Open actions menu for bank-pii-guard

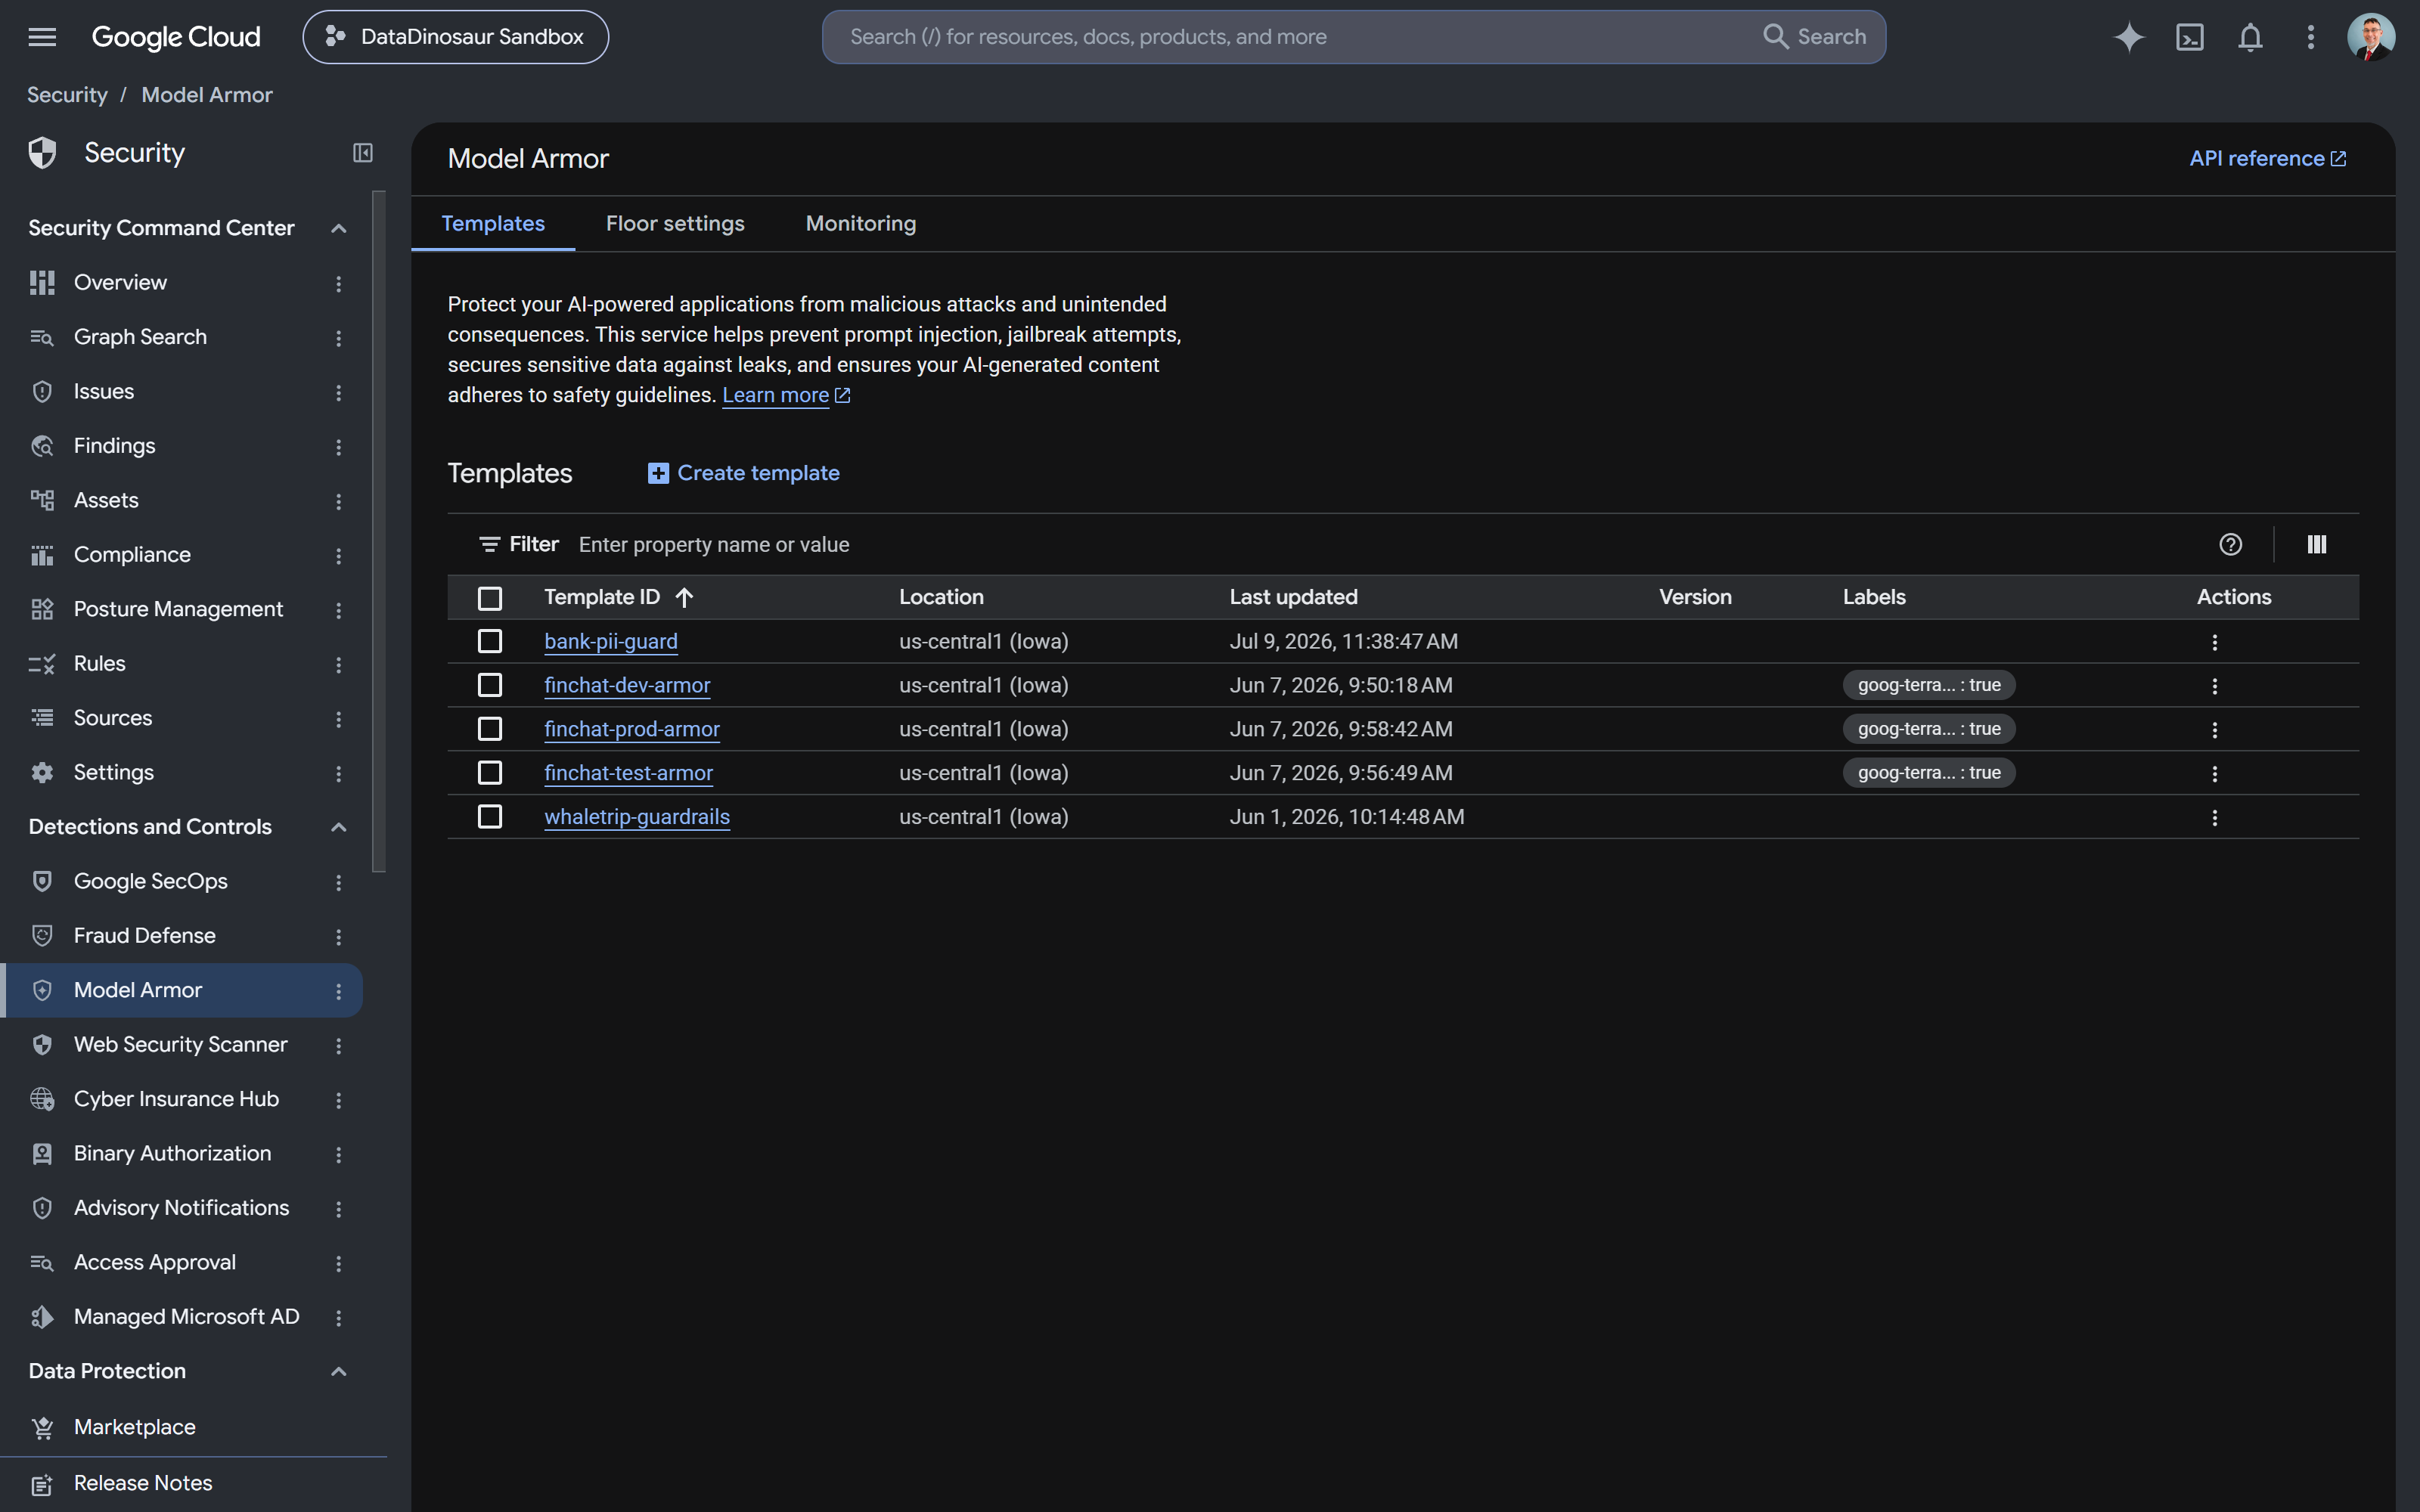tap(2215, 642)
